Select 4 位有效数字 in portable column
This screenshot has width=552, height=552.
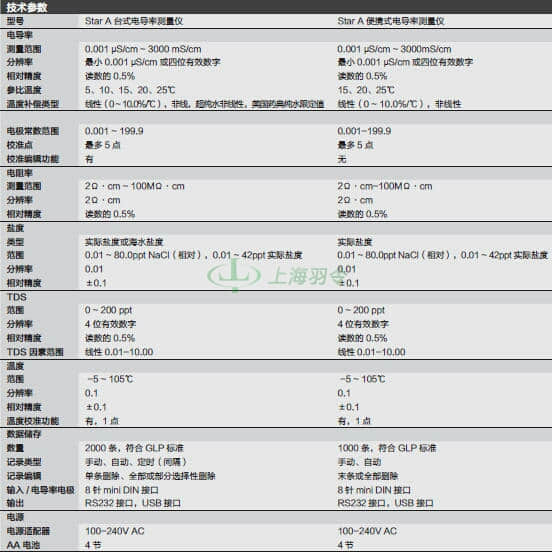point(363,324)
